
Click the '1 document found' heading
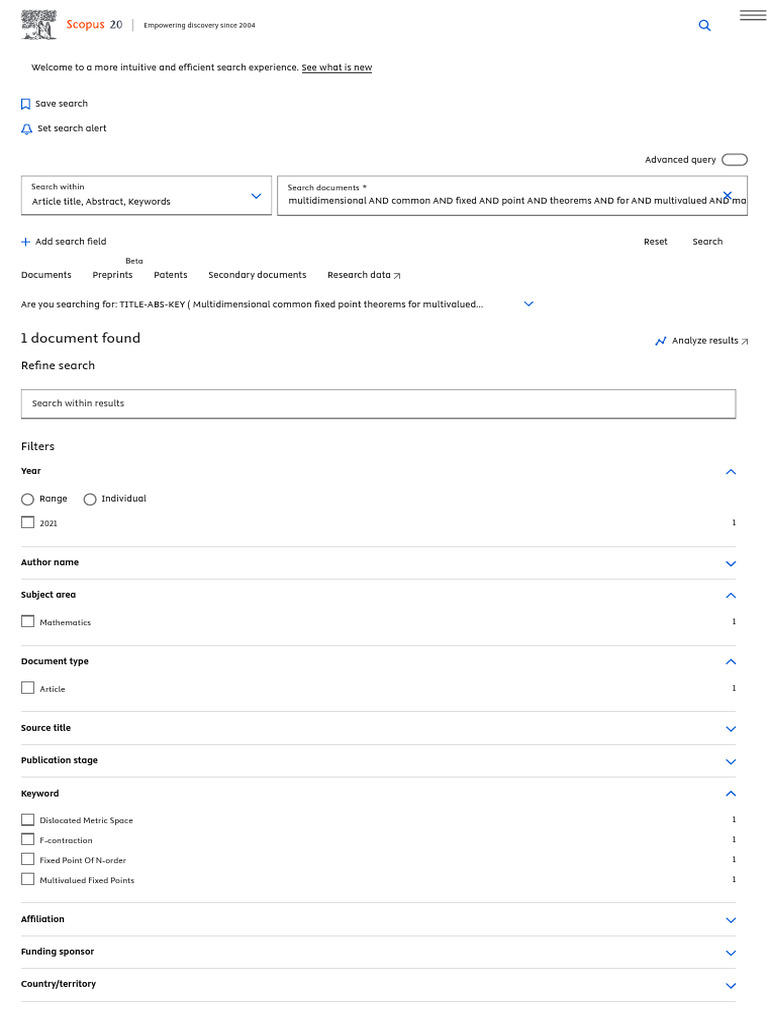pos(80,338)
